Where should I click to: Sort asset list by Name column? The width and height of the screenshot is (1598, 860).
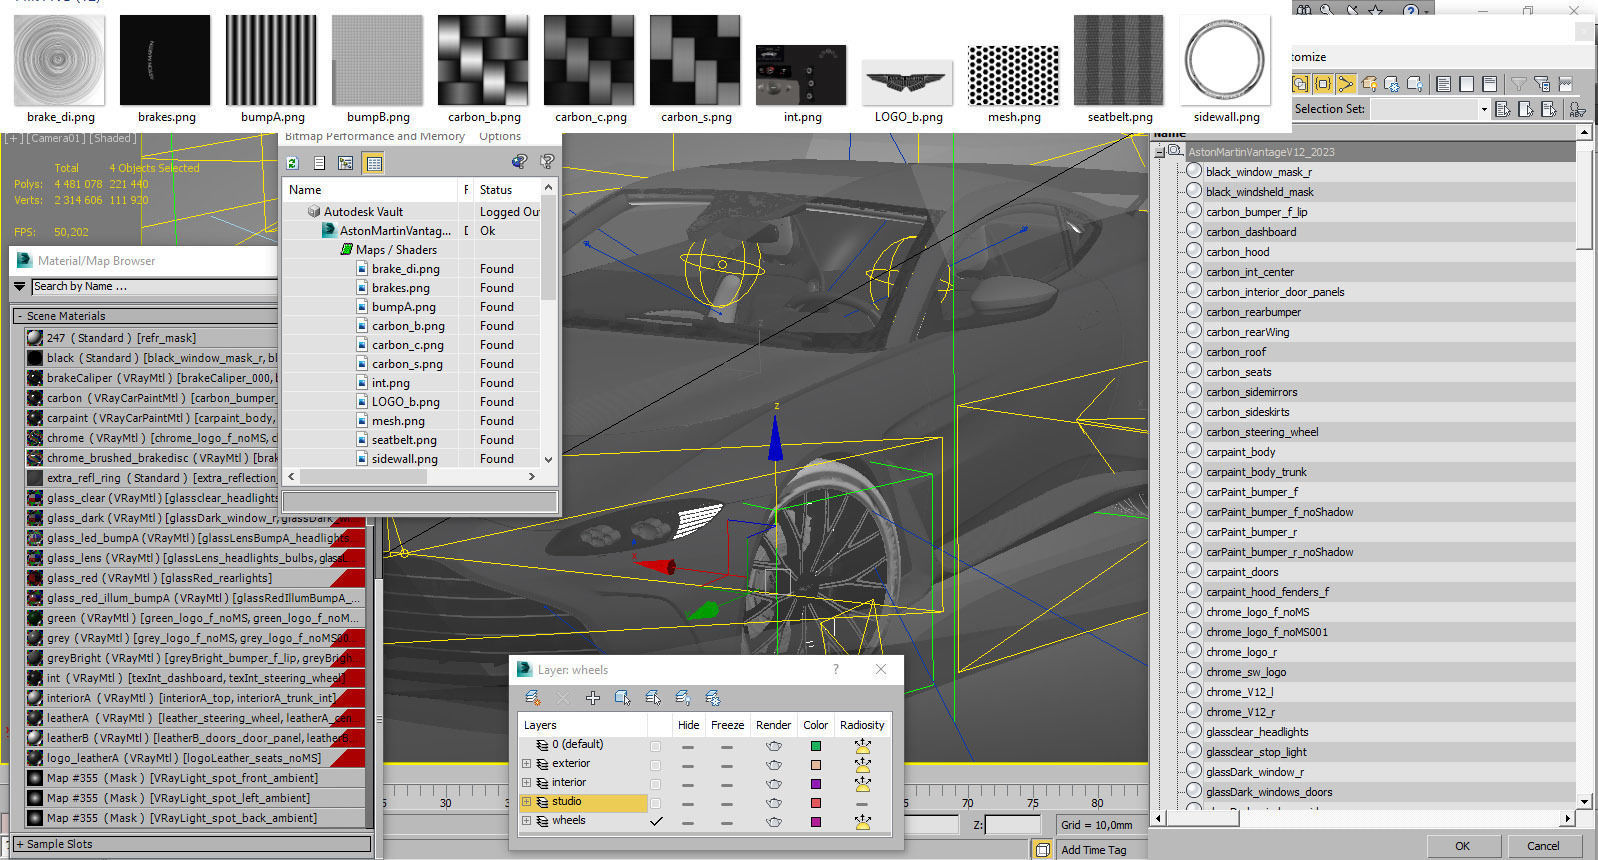[x=372, y=190]
